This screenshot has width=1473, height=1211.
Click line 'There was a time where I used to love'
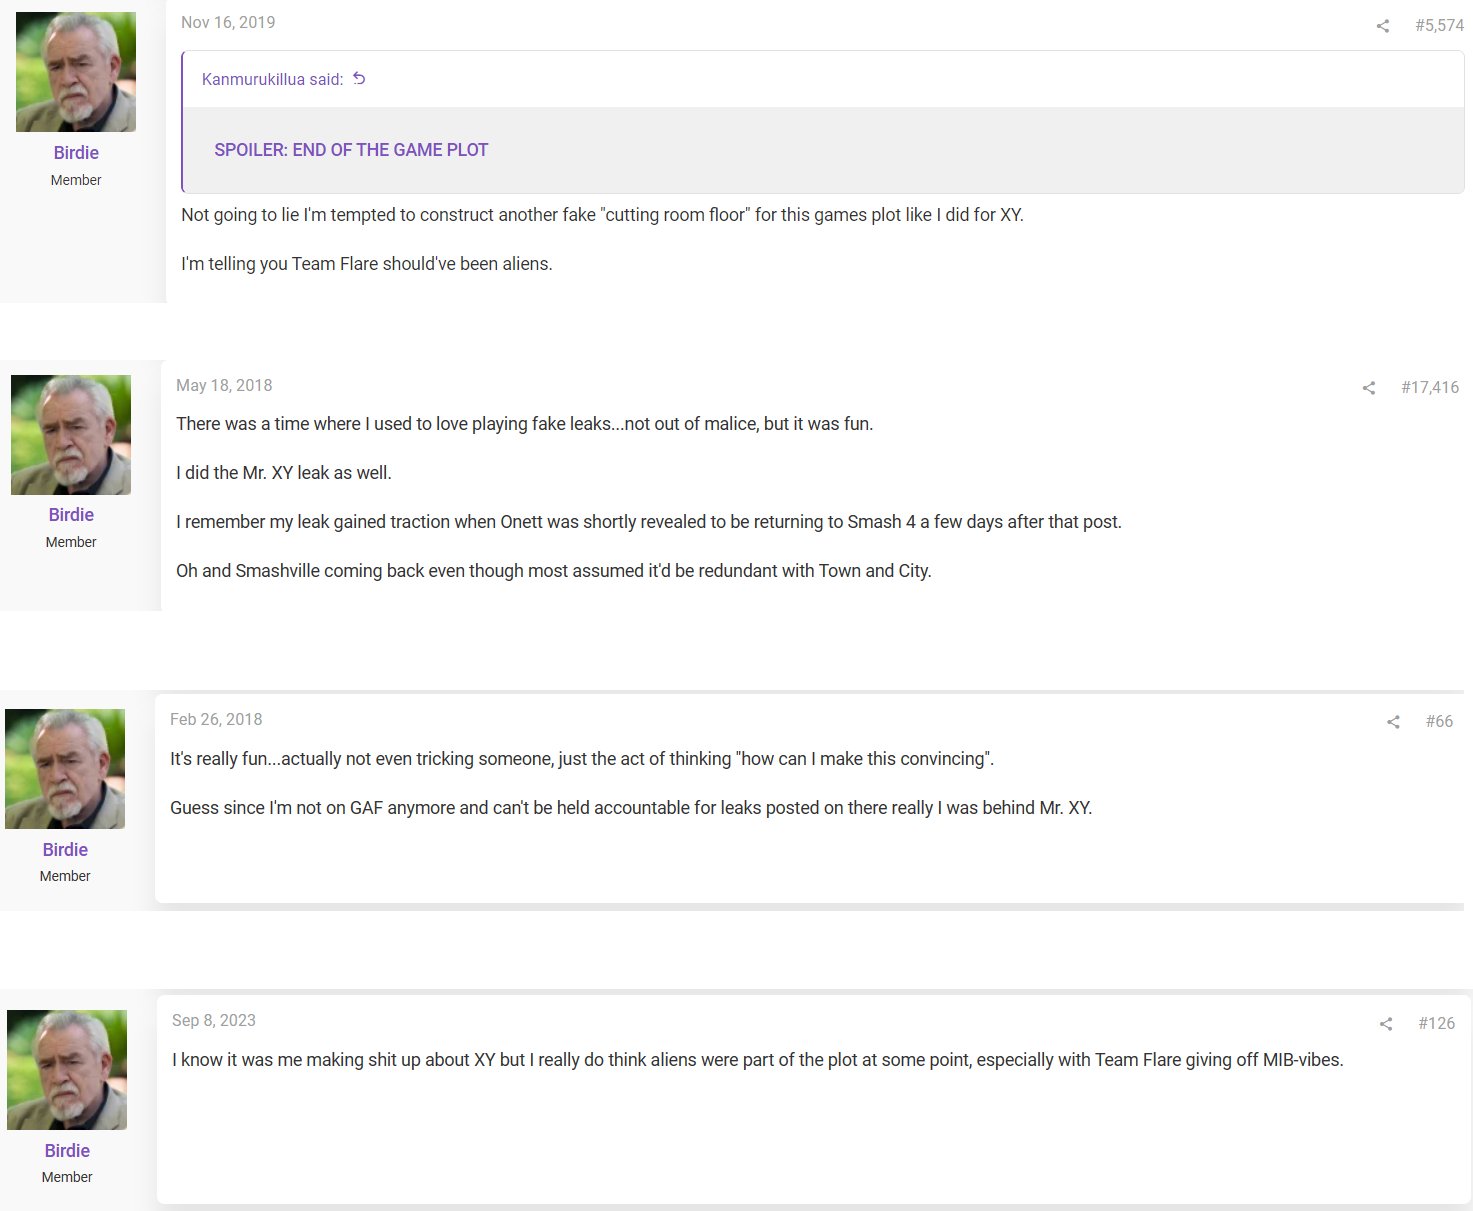point(525,424)
